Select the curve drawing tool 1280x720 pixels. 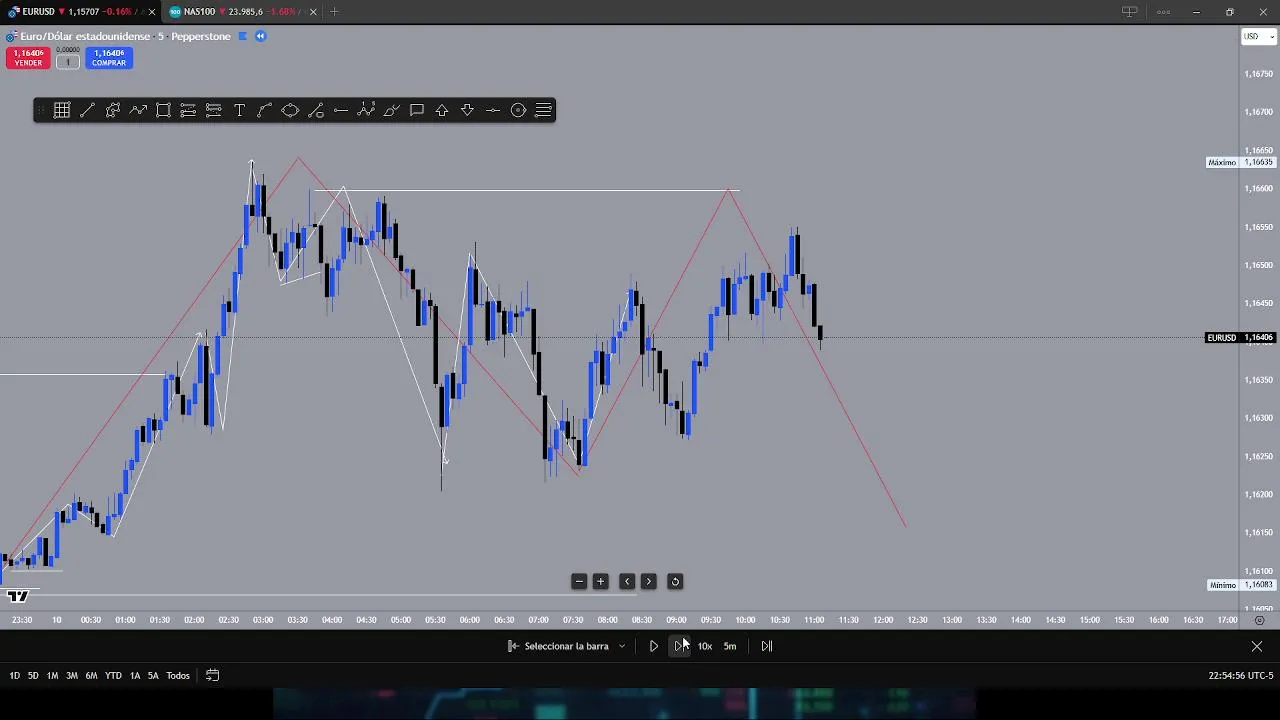click(264, 110)
